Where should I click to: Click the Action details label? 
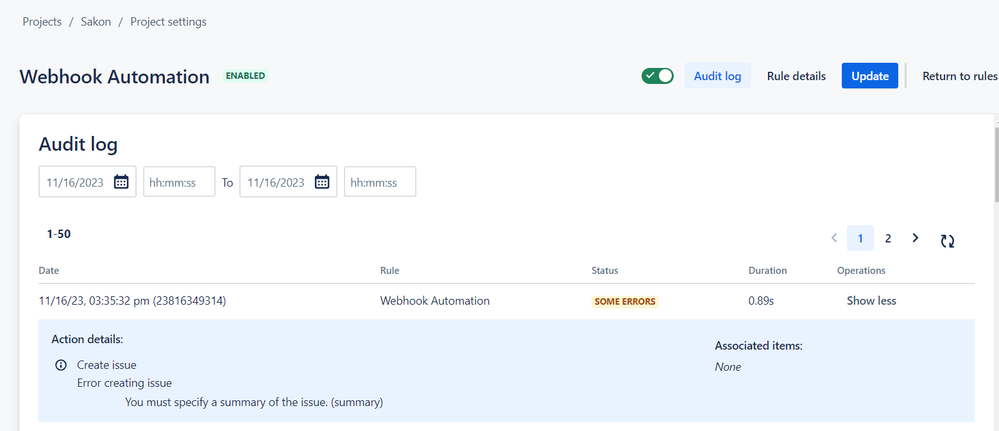pyautogui.click(x=87, y=339)
